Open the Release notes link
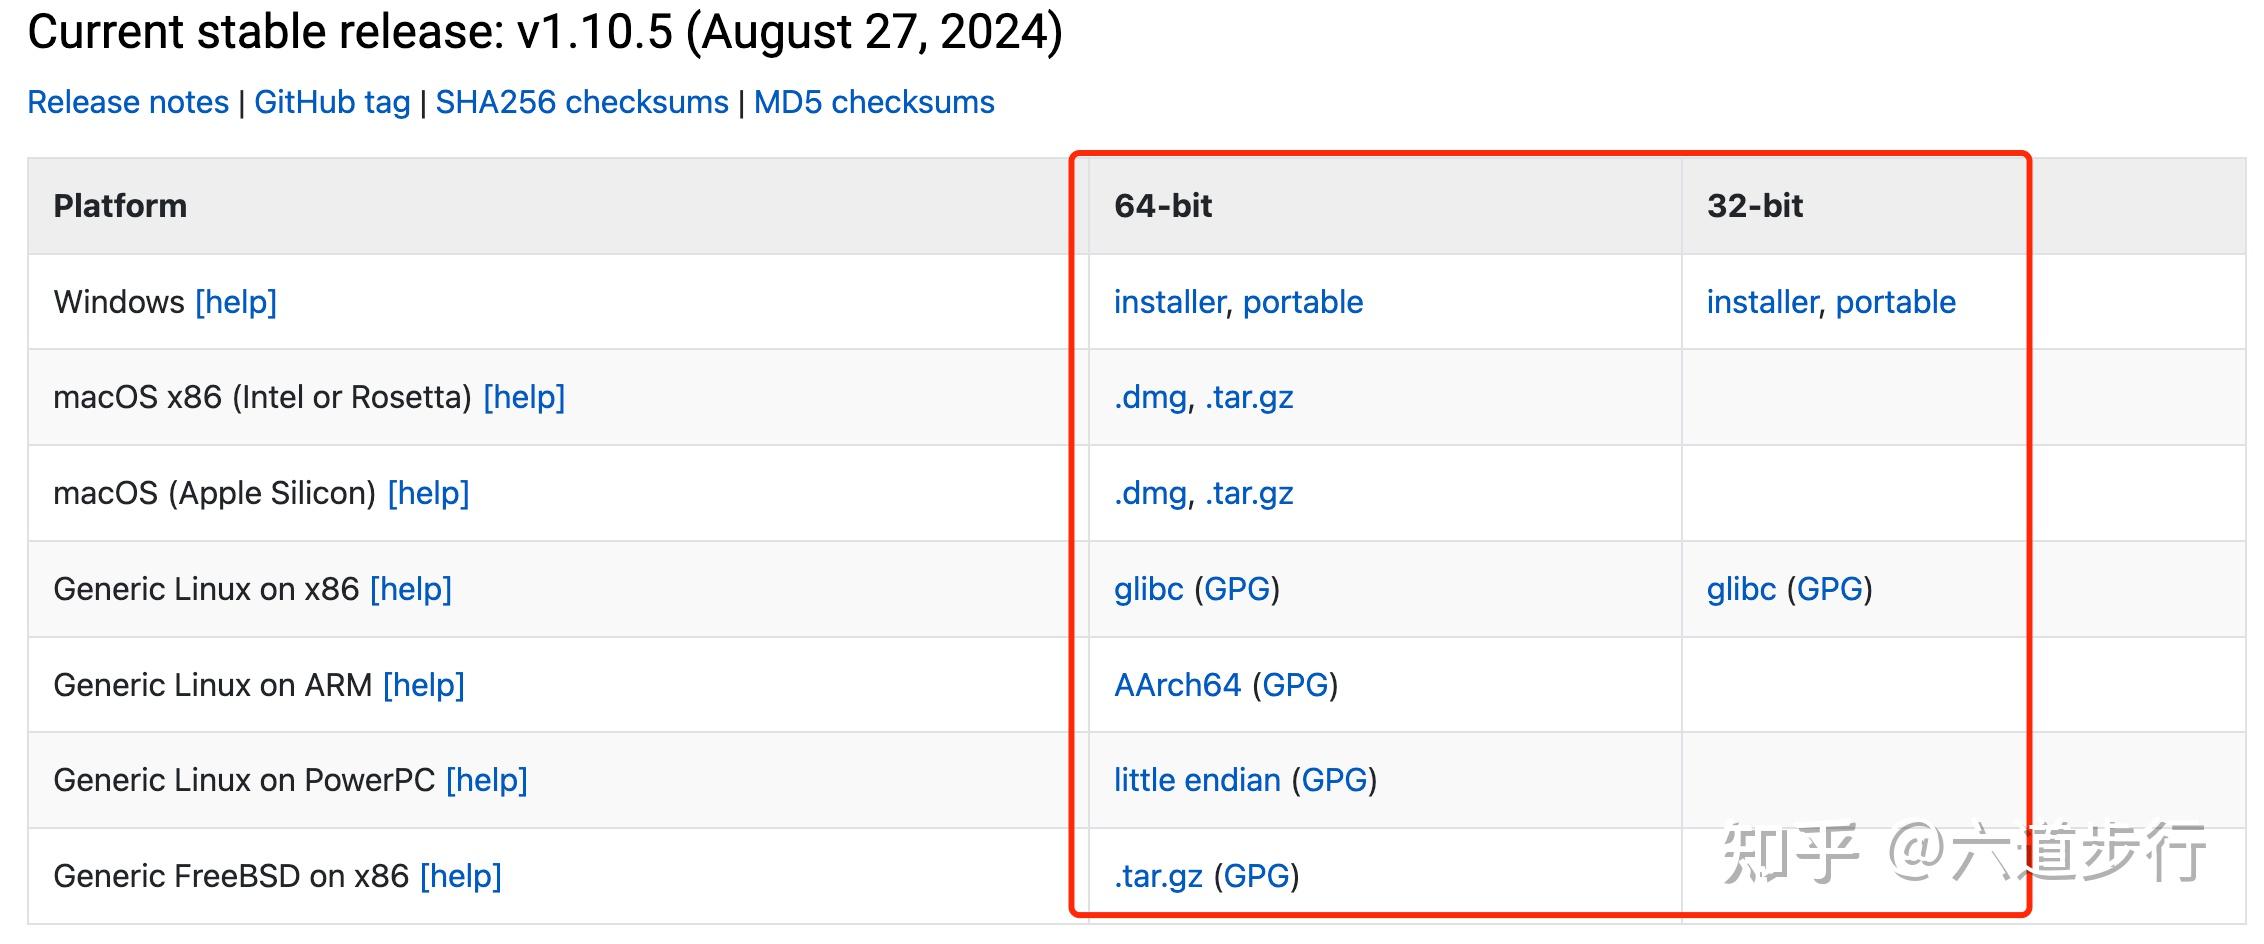This screenshot has height=944, width=2264. (x=128, y=102)
